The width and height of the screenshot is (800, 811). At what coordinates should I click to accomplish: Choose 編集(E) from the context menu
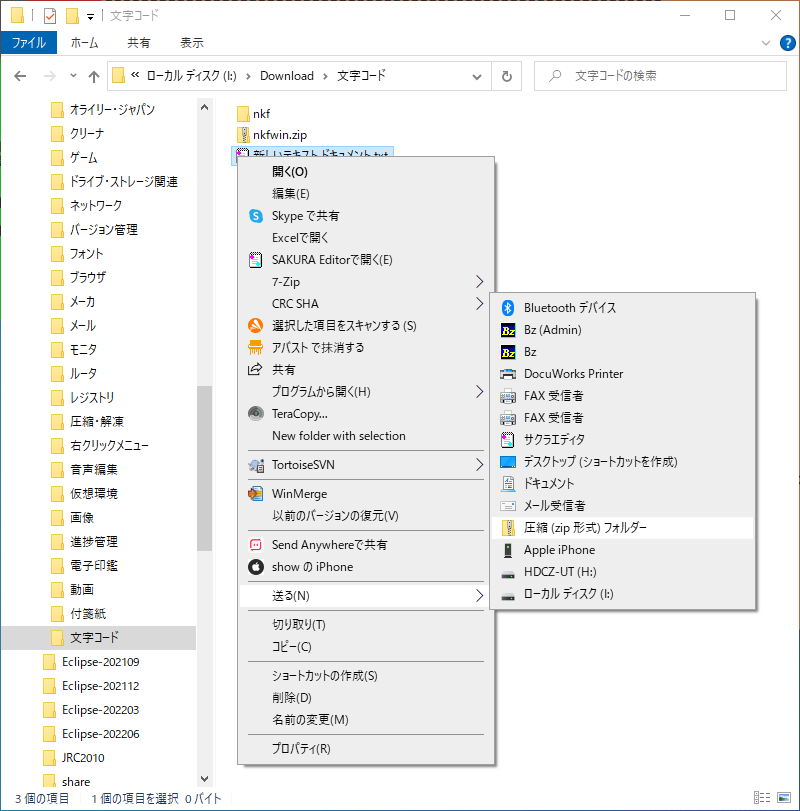[291, 193]
